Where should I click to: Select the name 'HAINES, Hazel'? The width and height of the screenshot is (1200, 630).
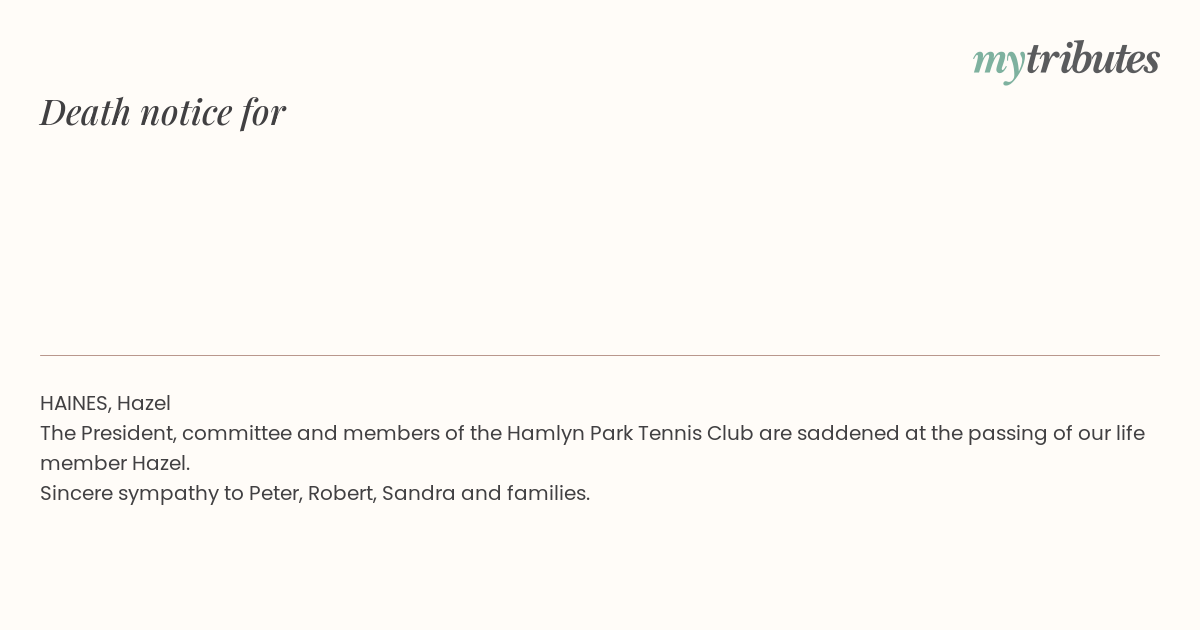coord(105,403)
